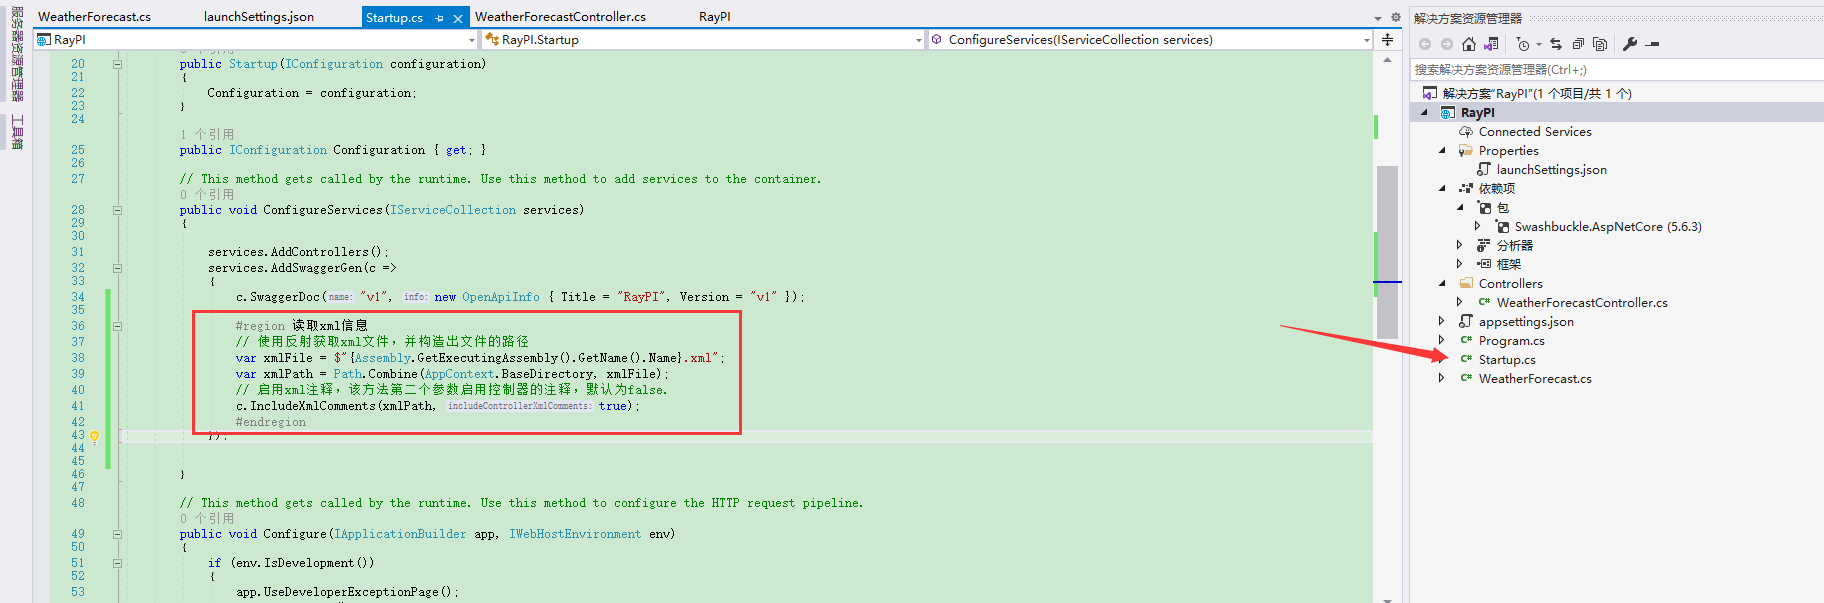Focus the Solution Explorer search box
This screenshot has width=1824, height=603.
(x=1617, y=69)
